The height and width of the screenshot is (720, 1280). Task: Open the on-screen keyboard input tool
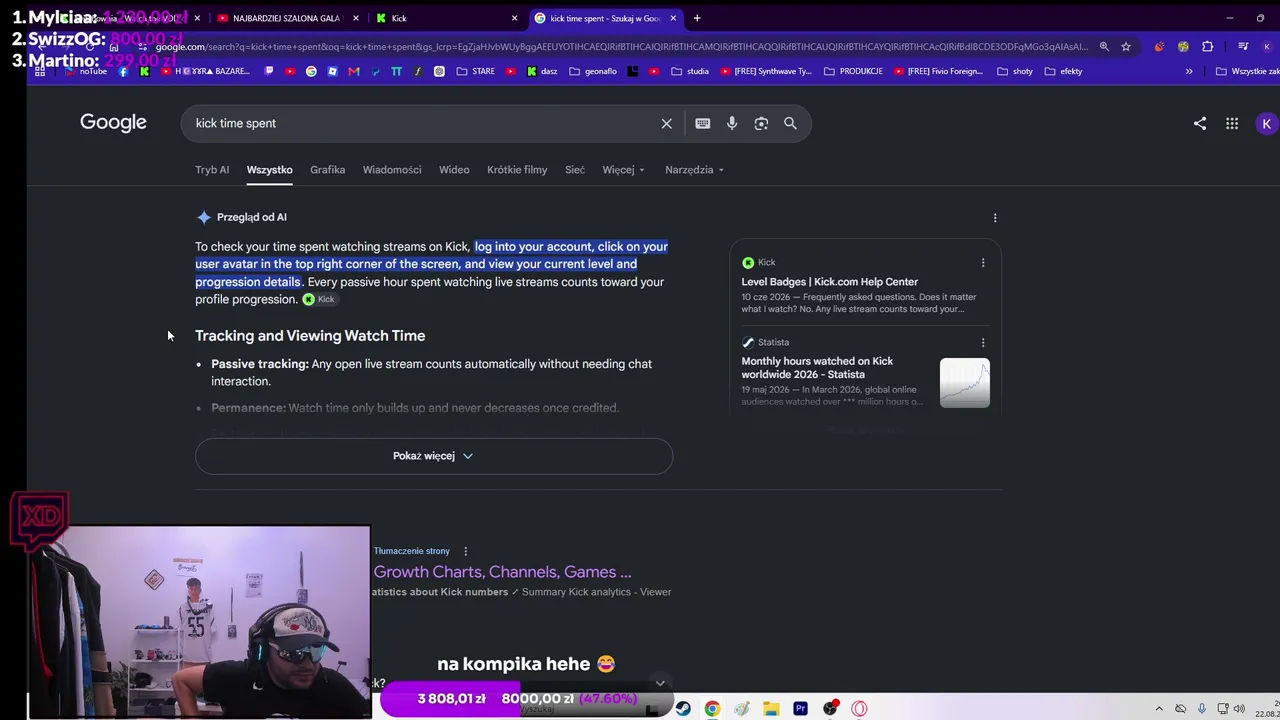(x=703, y=123)
